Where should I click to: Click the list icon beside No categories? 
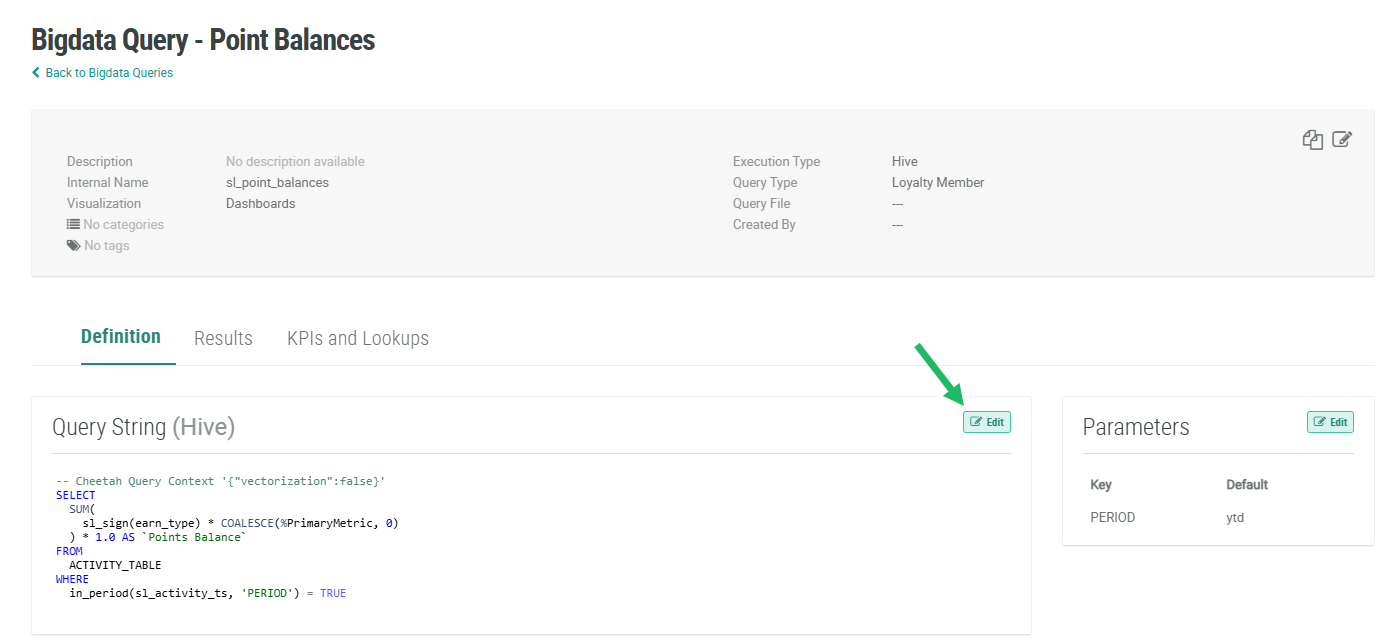coord(73,225)
